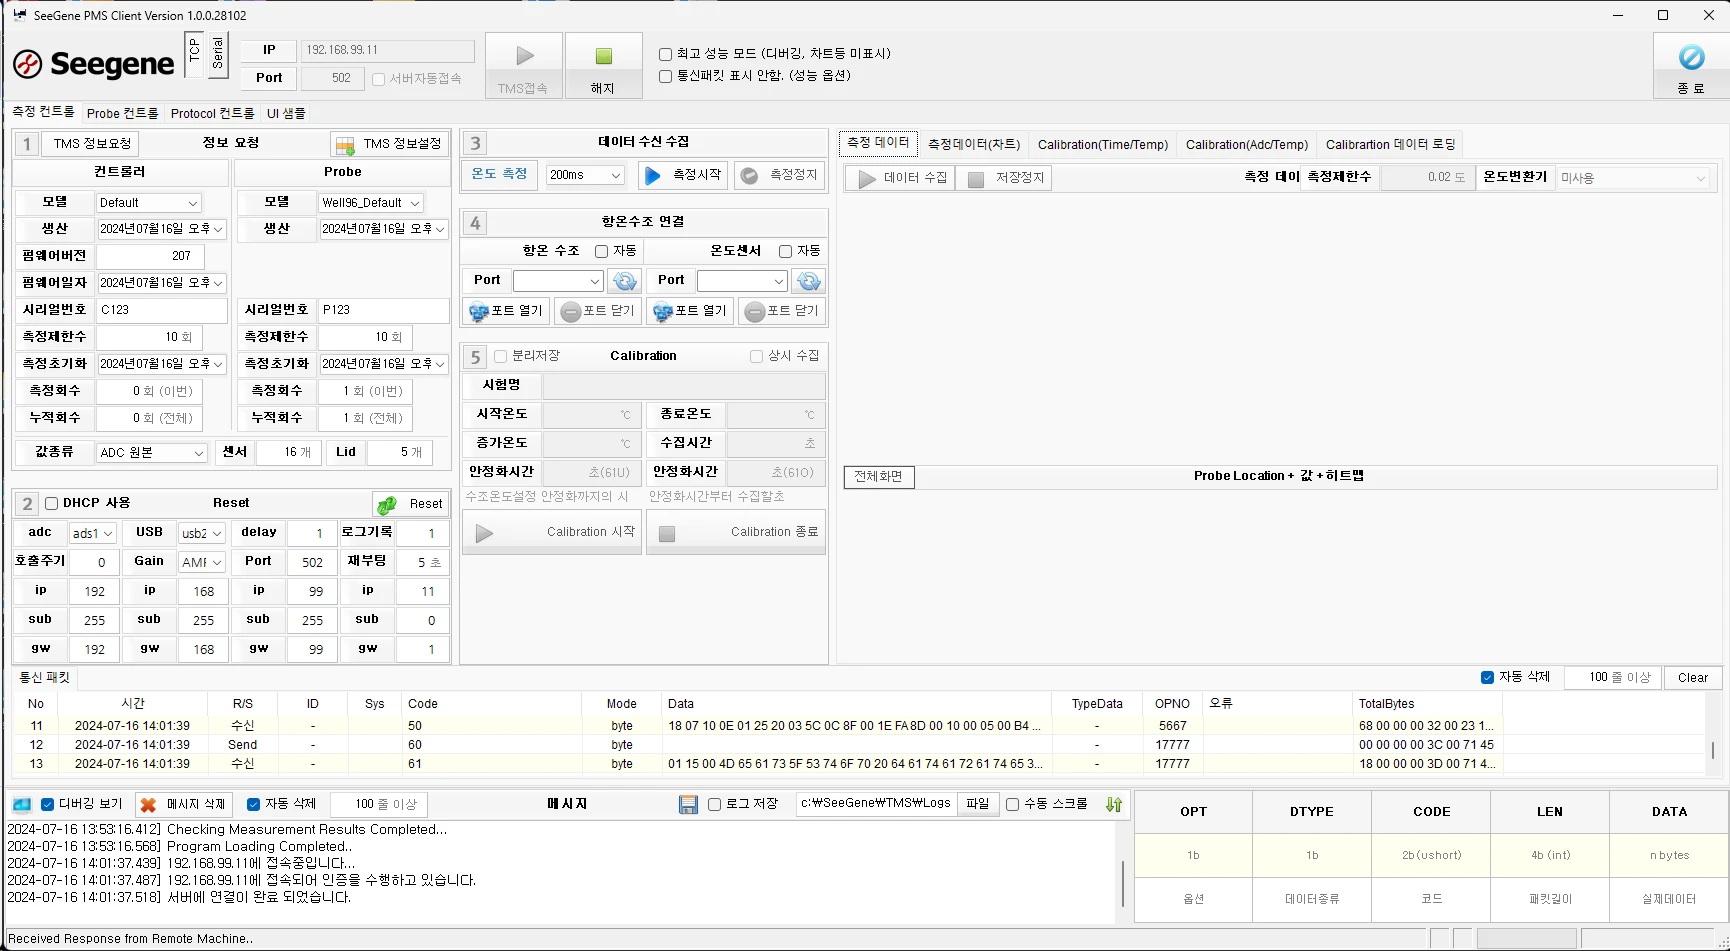Enable 수동 스크롤 checkbox
The height and width of the screenshot is (951, 1730).
(1012, 804)
